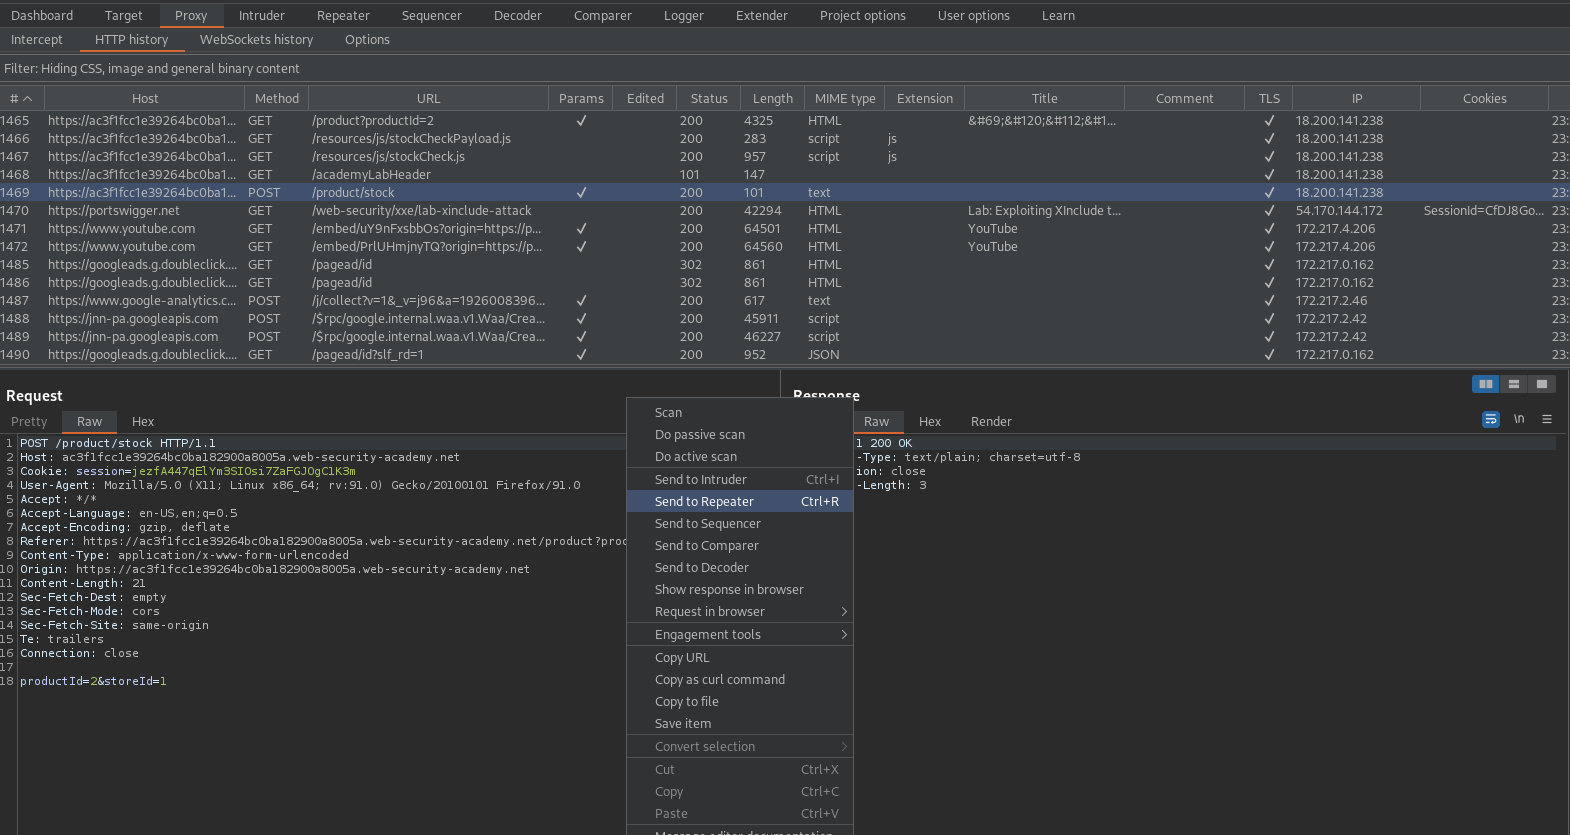1570x835 pixels.
Task: Select Show response in browser
Action: pyautogui.click(x=740, y=590)
